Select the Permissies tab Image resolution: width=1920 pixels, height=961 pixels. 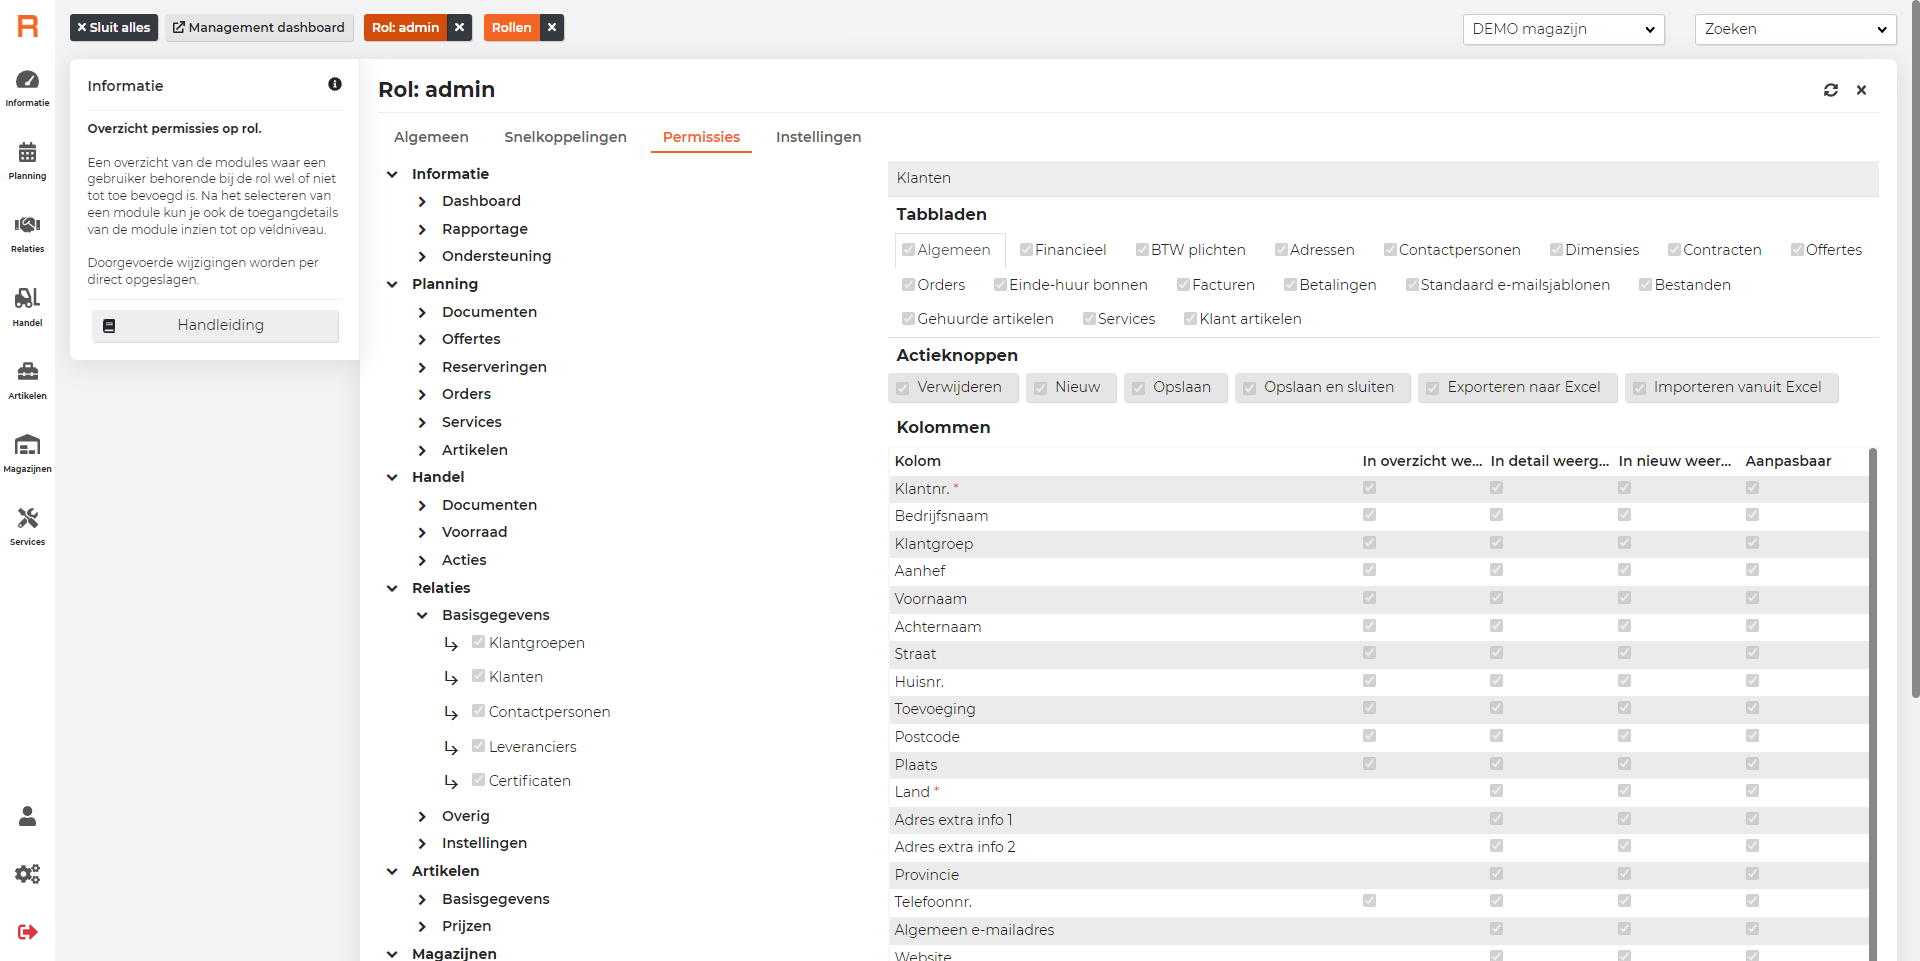tap(701, 137)
